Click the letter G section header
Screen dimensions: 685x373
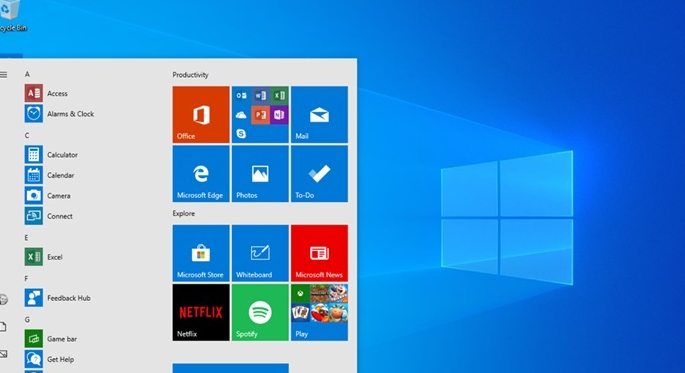click(27, 320)
